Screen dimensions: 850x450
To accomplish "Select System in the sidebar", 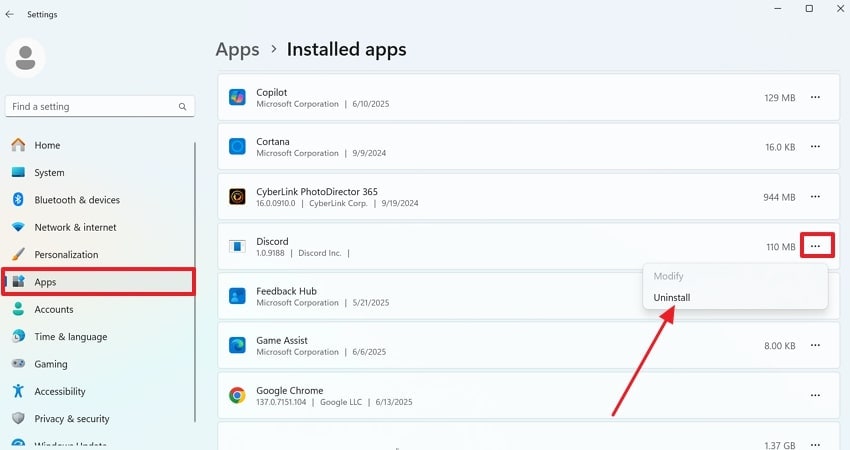I will click(x=98, y=172).
